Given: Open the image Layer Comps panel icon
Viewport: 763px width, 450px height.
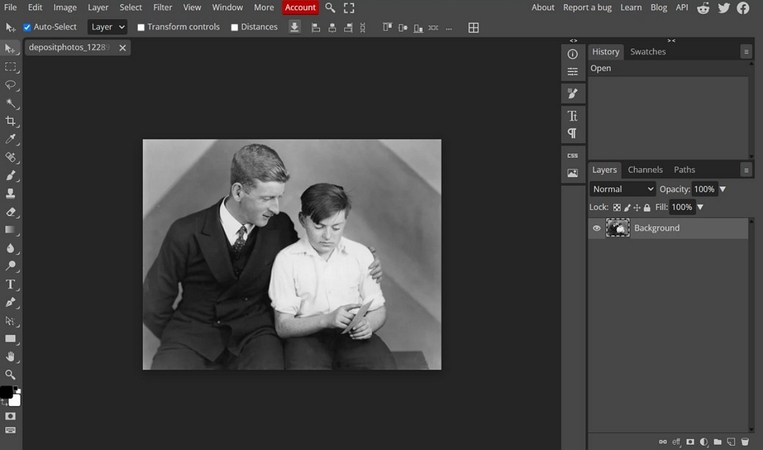Looking at the screenshot, I should [573, 173].
